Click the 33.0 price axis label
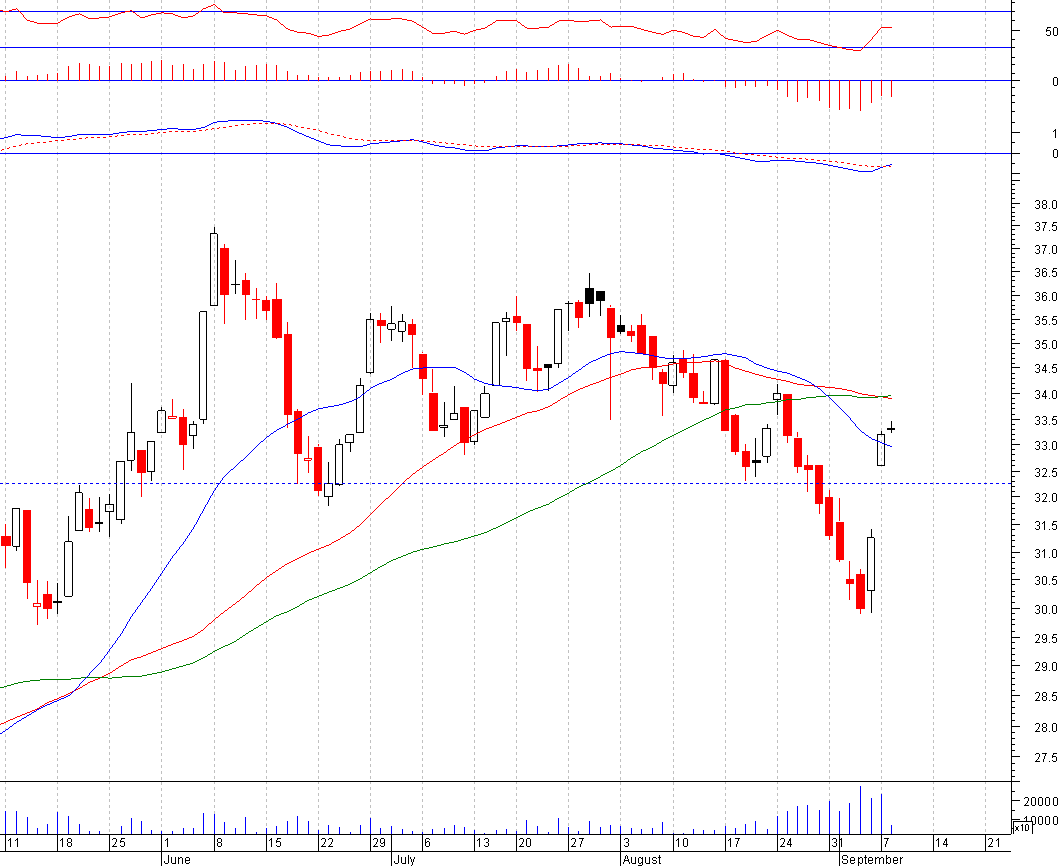This screenshot has height=866, width=1062. (x=1046, y=446)
